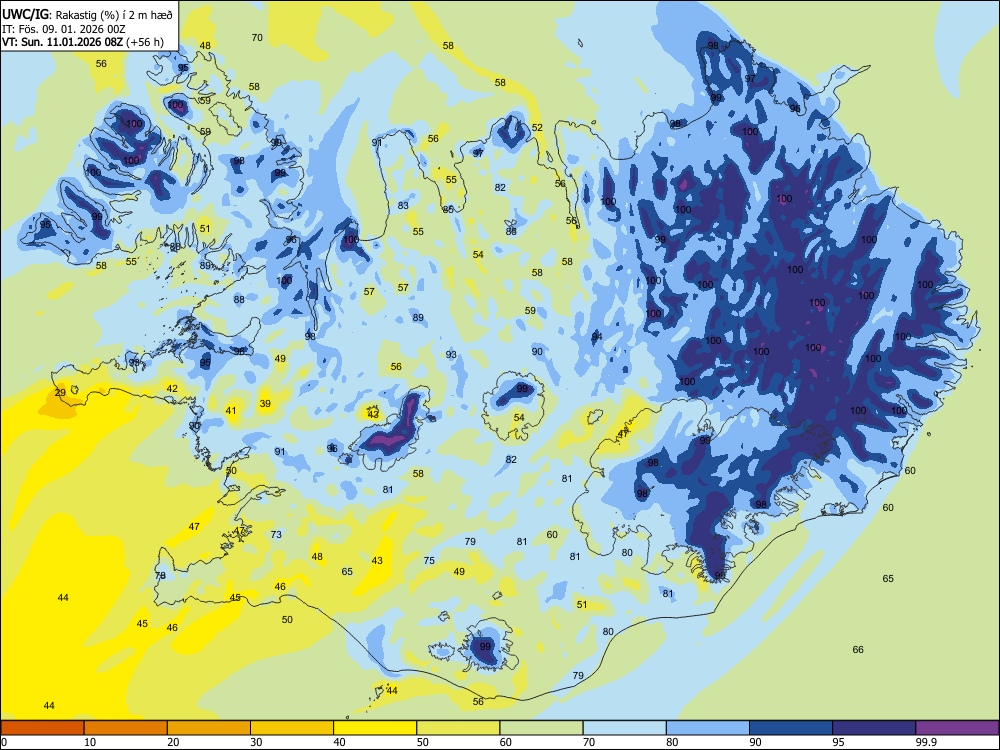The width and height of the screenshot is (1000, 750).
Task: Click the 99.9 legend tick label
Action: pos(925,742)
